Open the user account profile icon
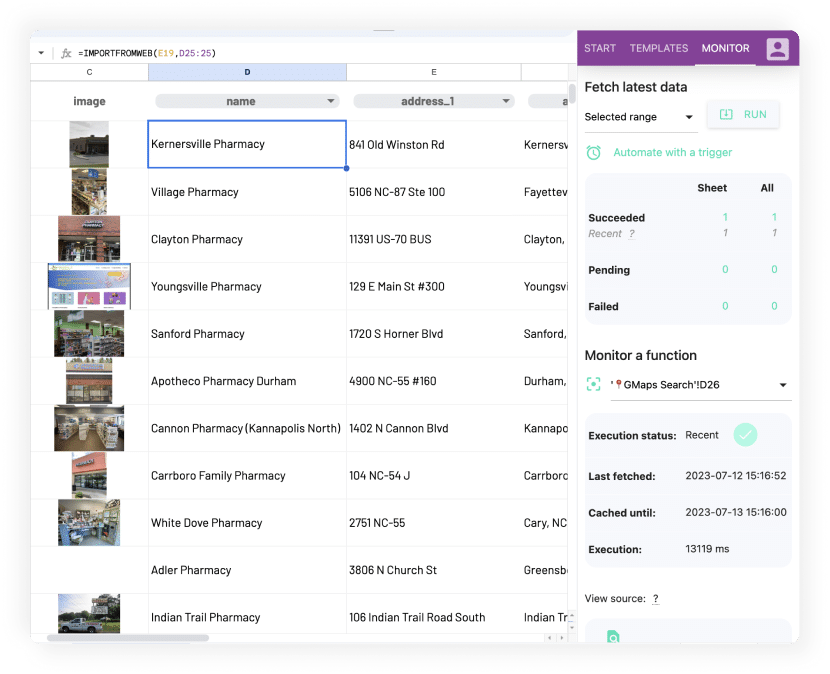The width and height of the screenshot is (830, 674). click(777, 49)
